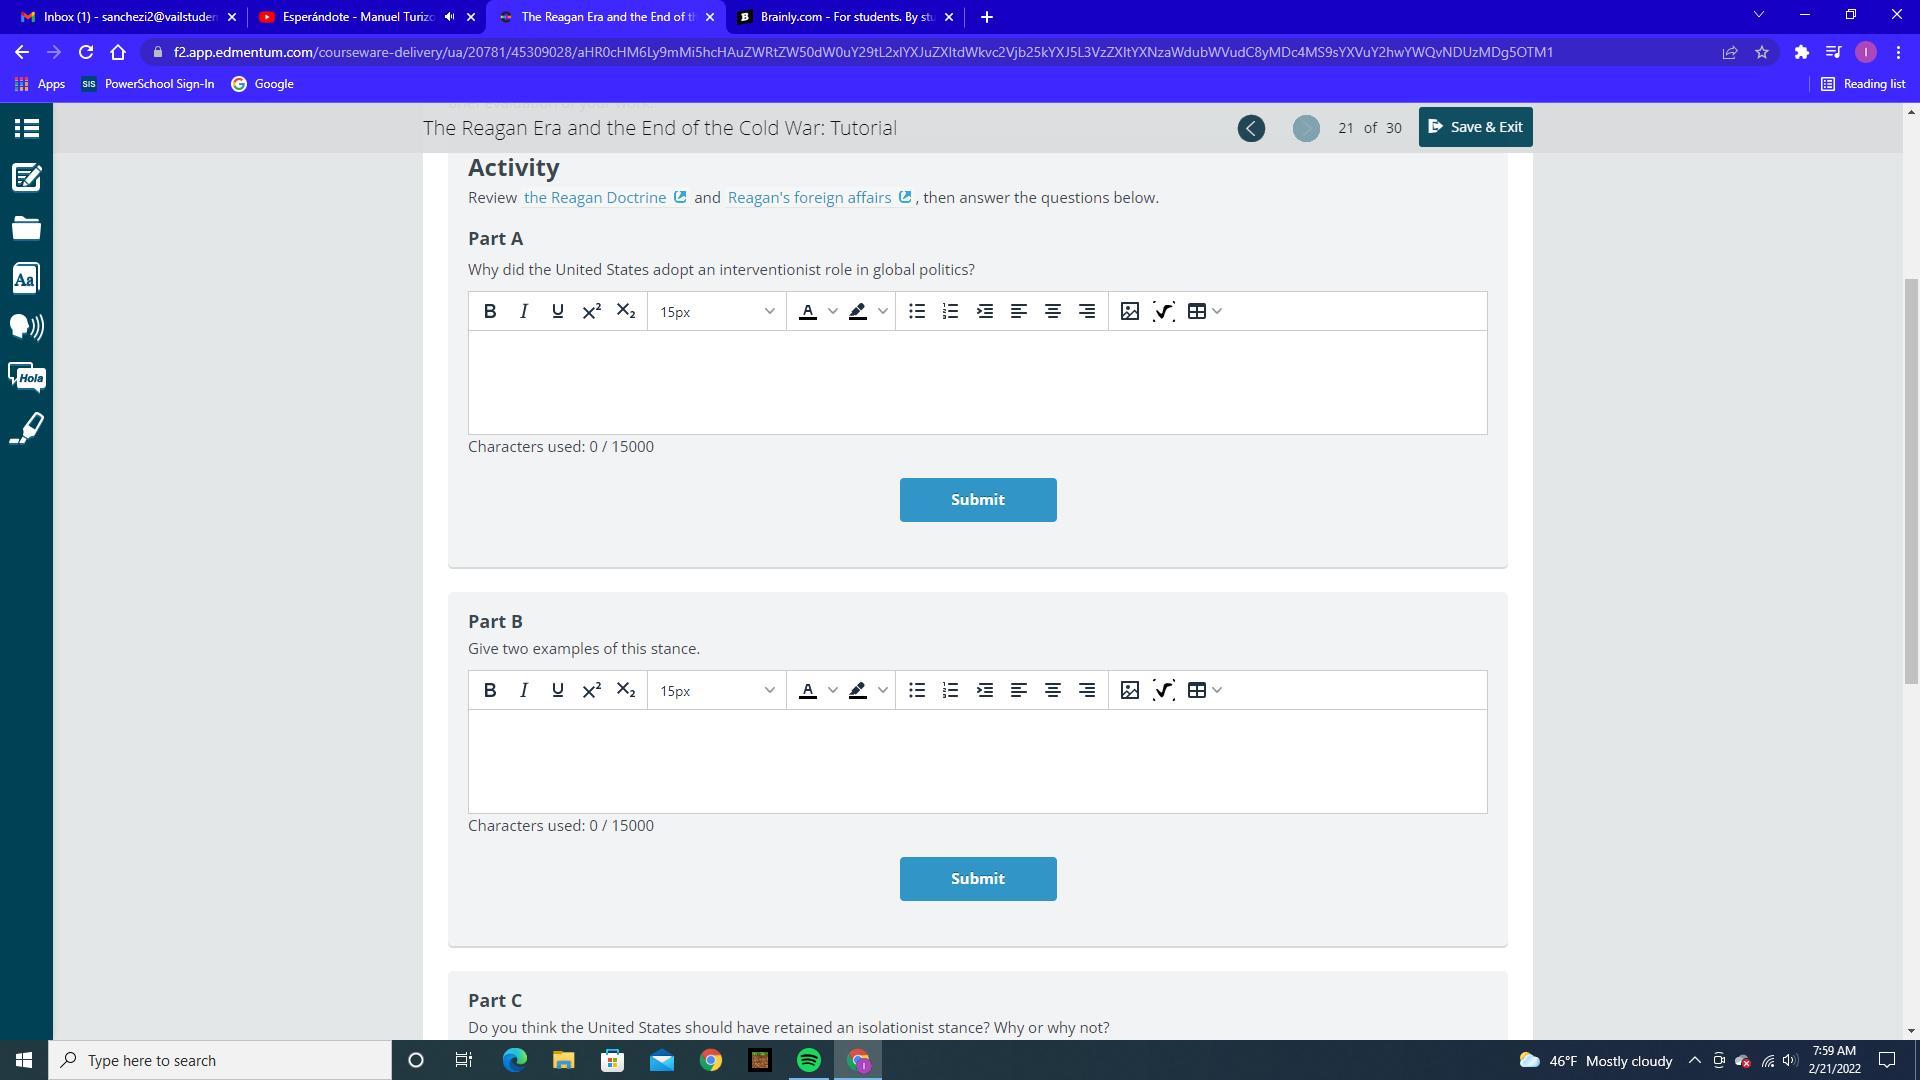Insert an image in Part A editor
This screenshot has height=1080, width=1920.
tap(1129, 311)
